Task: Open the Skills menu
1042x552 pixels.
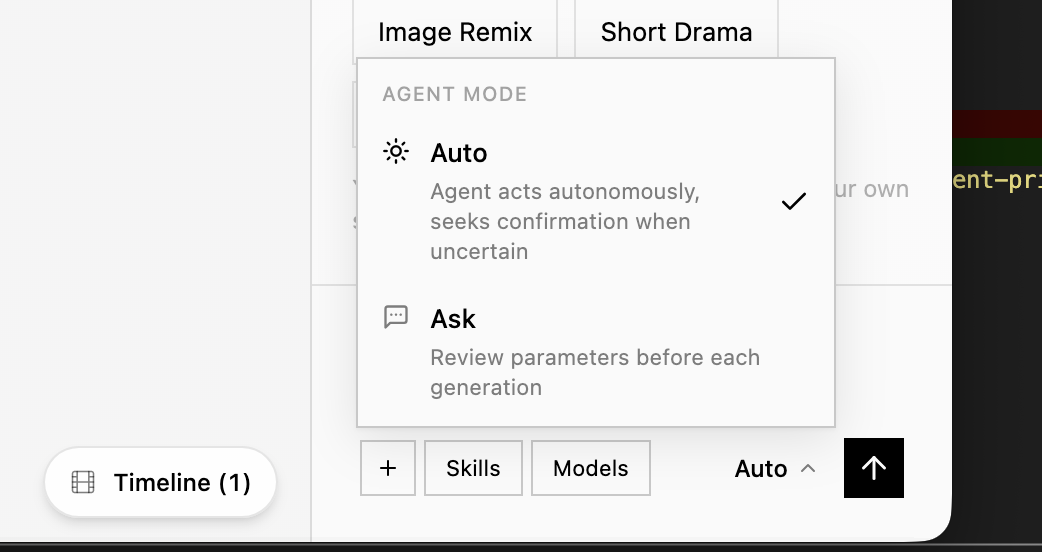Action: (473, 468)
